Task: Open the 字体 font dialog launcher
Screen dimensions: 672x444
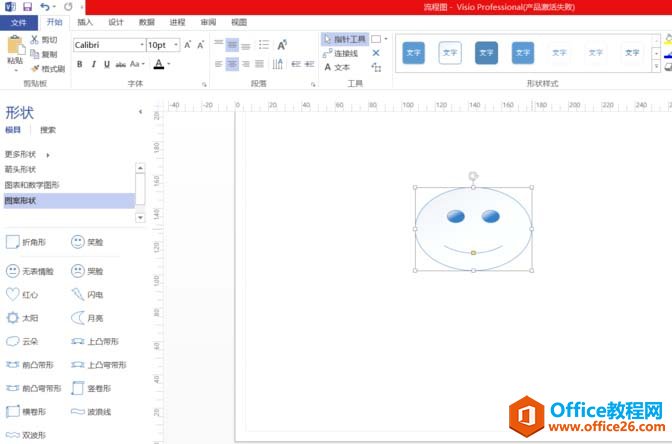Action: [x=204, y=84]
